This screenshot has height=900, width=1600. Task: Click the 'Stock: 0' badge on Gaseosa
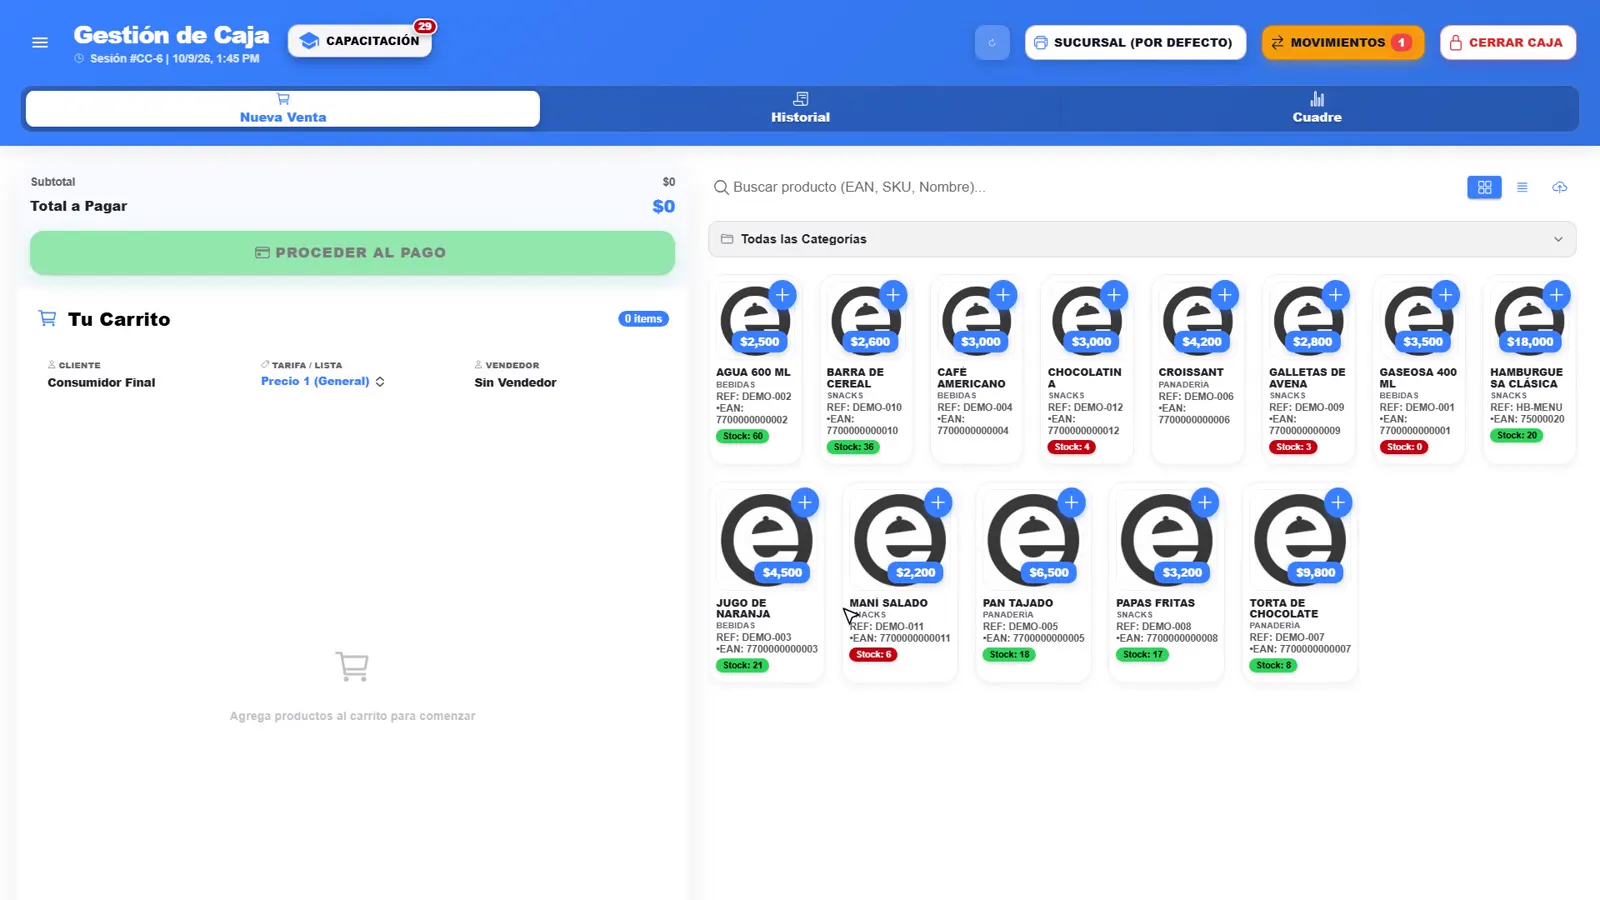click(1405, 447)
